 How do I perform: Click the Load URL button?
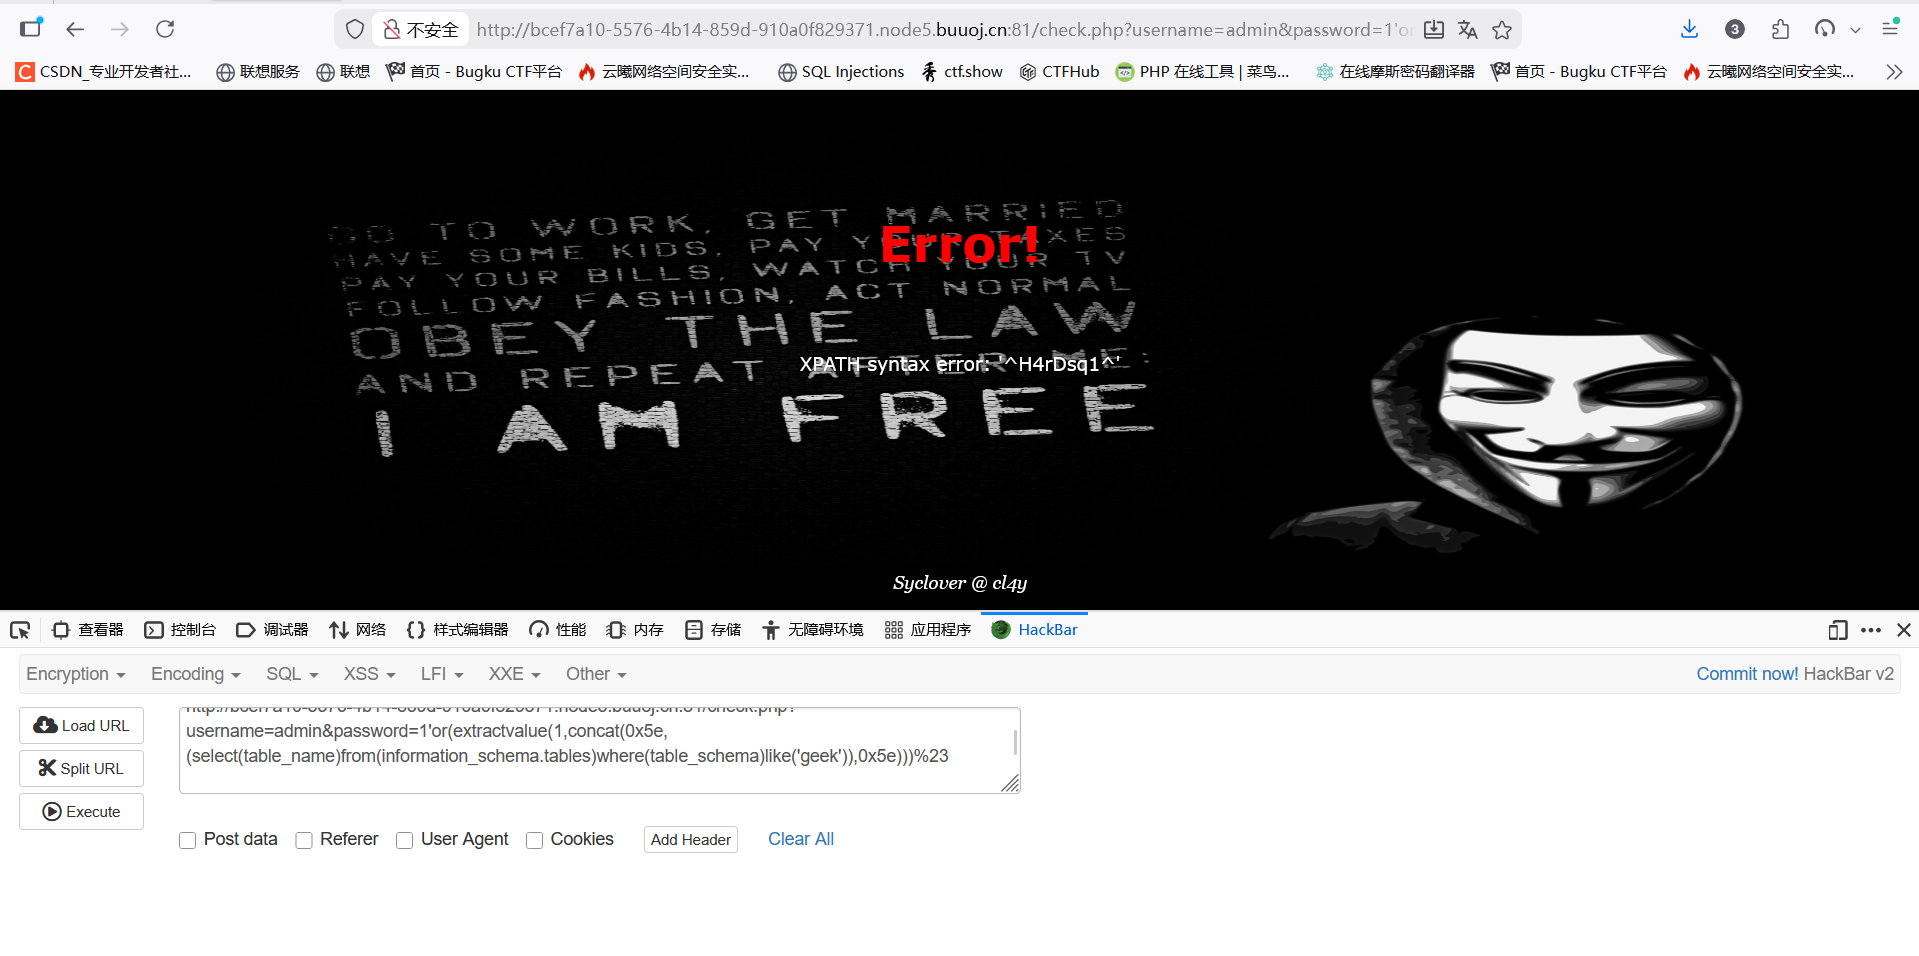tap(81, 725)
